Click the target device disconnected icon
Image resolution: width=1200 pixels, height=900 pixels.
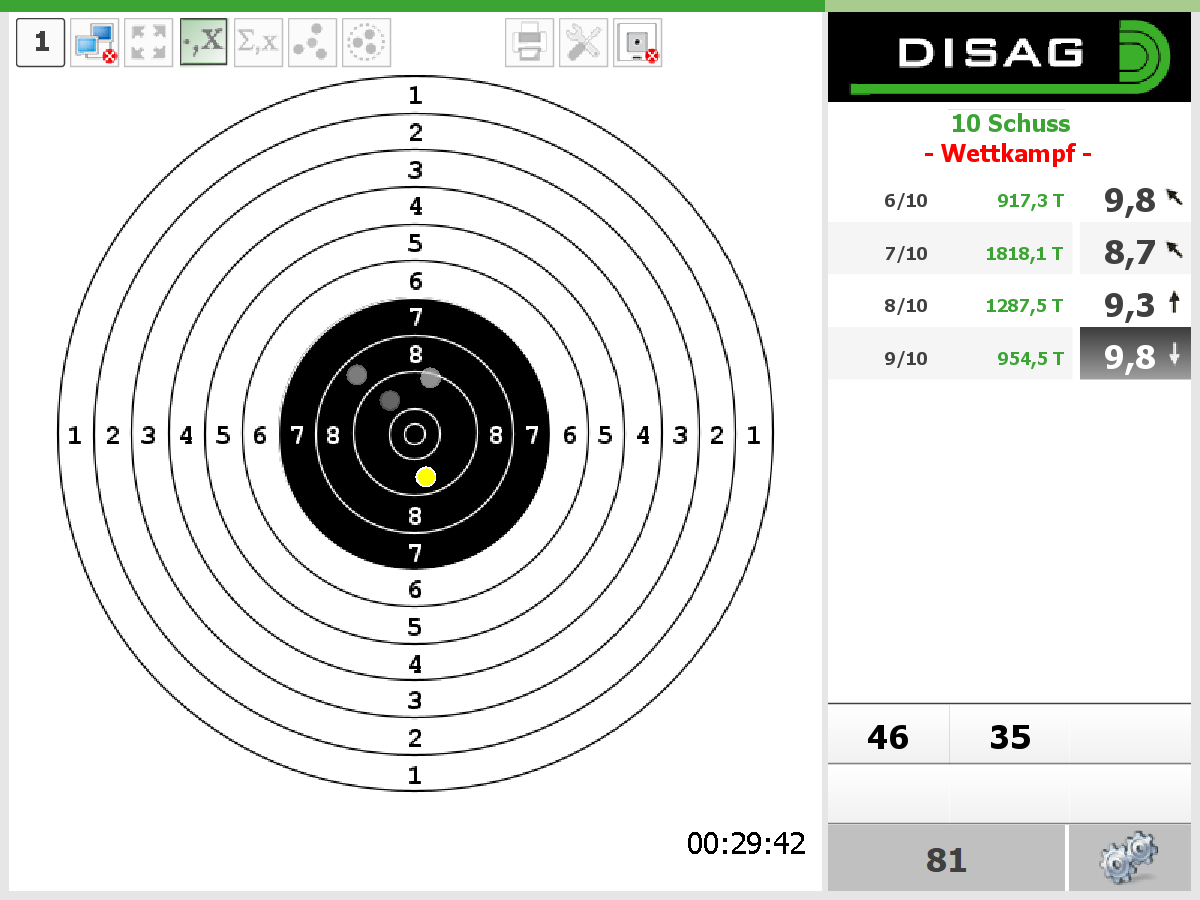click(637, 42)
